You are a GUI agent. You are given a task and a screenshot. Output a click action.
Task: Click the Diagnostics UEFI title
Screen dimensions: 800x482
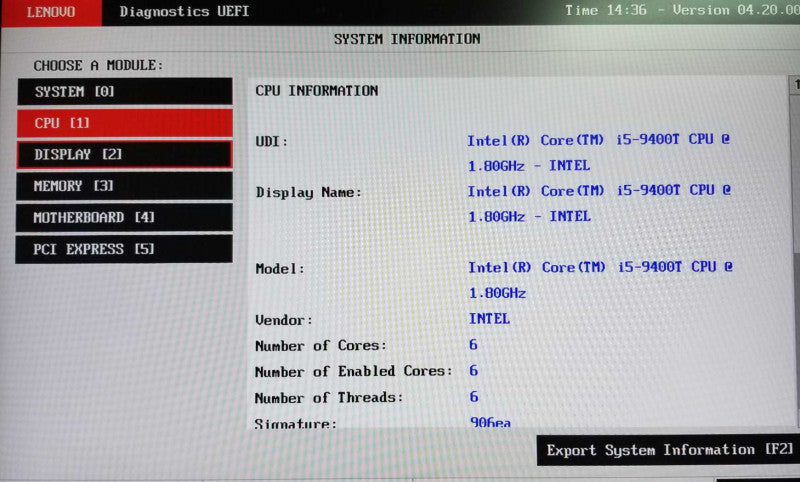click(184, 12)
